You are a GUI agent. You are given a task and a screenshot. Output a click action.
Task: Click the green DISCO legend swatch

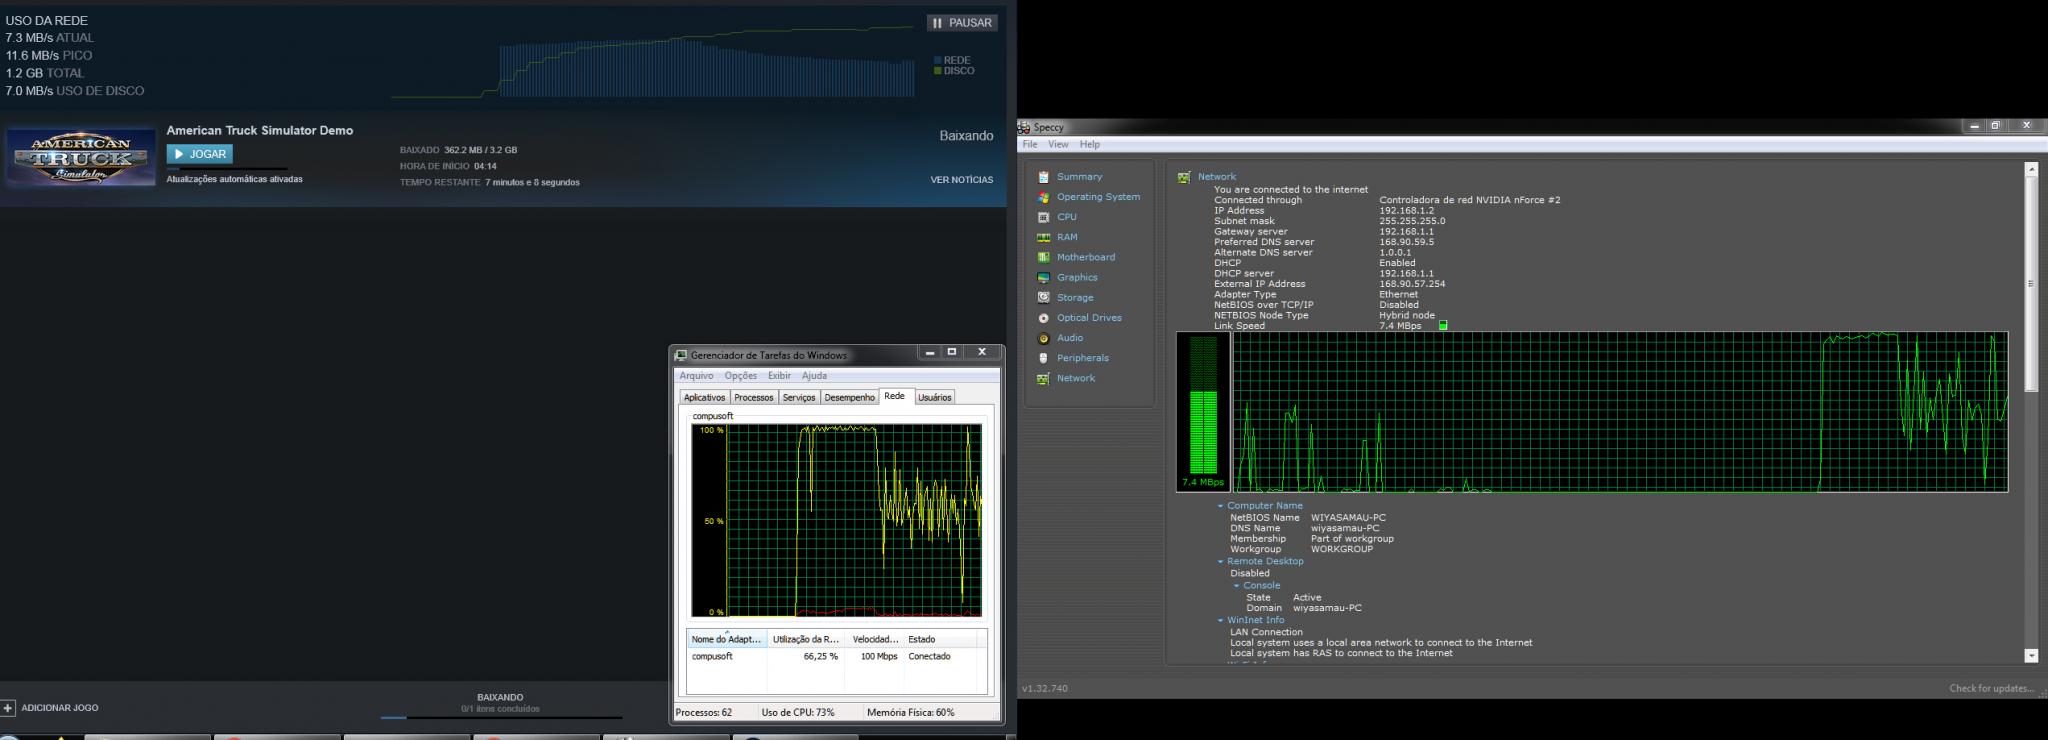point(937,71)
